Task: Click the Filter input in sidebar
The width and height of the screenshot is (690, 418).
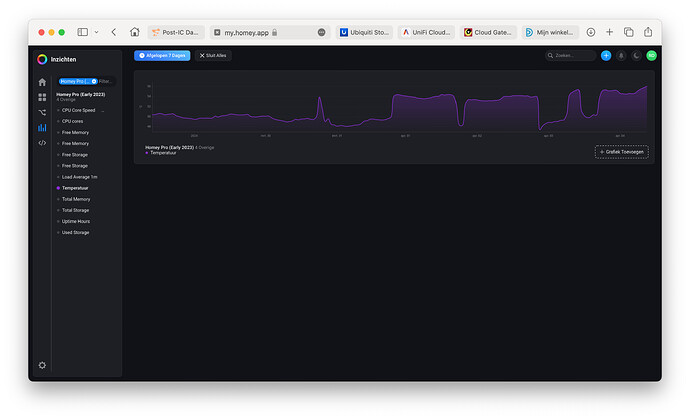Action: pyautogui.click(x=106, y=81)
